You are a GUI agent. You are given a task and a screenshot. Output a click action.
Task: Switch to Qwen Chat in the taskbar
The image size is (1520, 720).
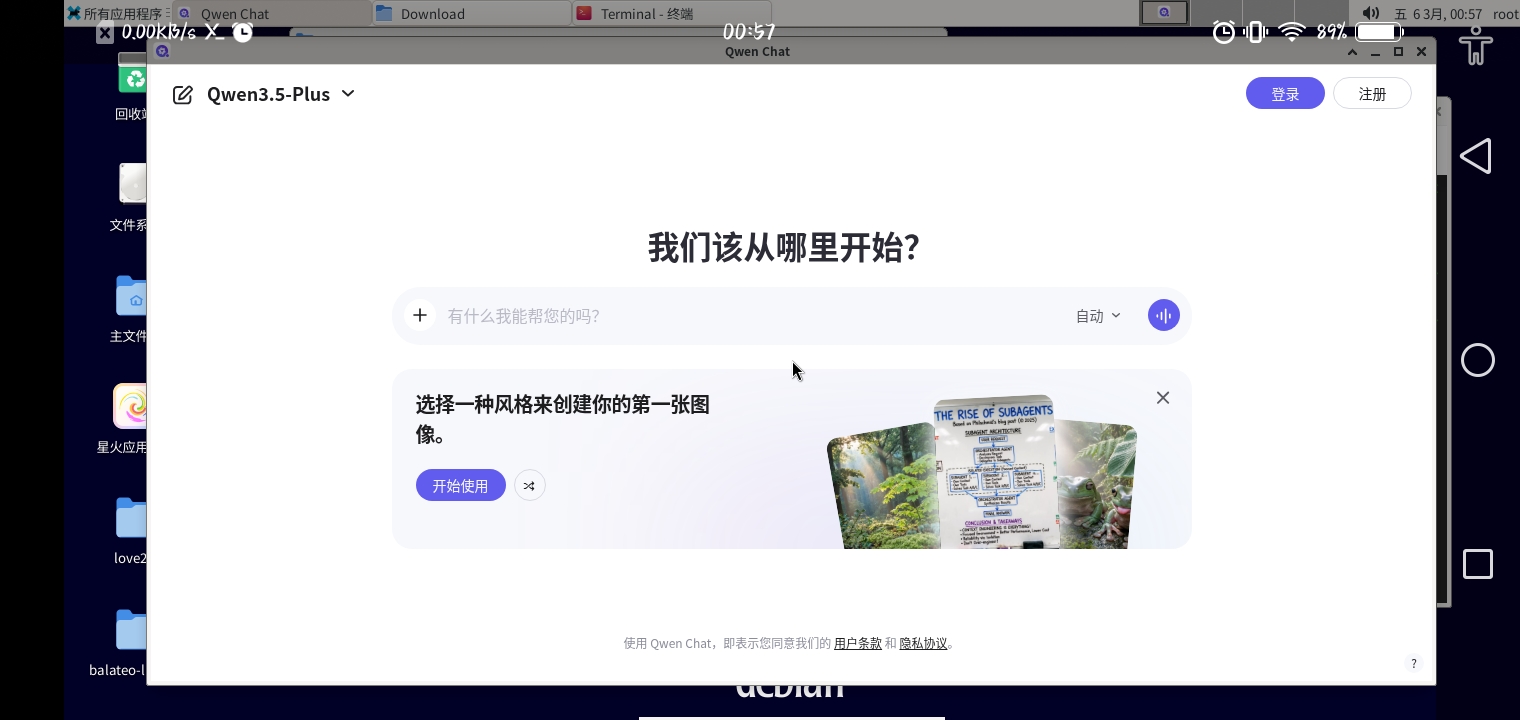coord(272,14)
